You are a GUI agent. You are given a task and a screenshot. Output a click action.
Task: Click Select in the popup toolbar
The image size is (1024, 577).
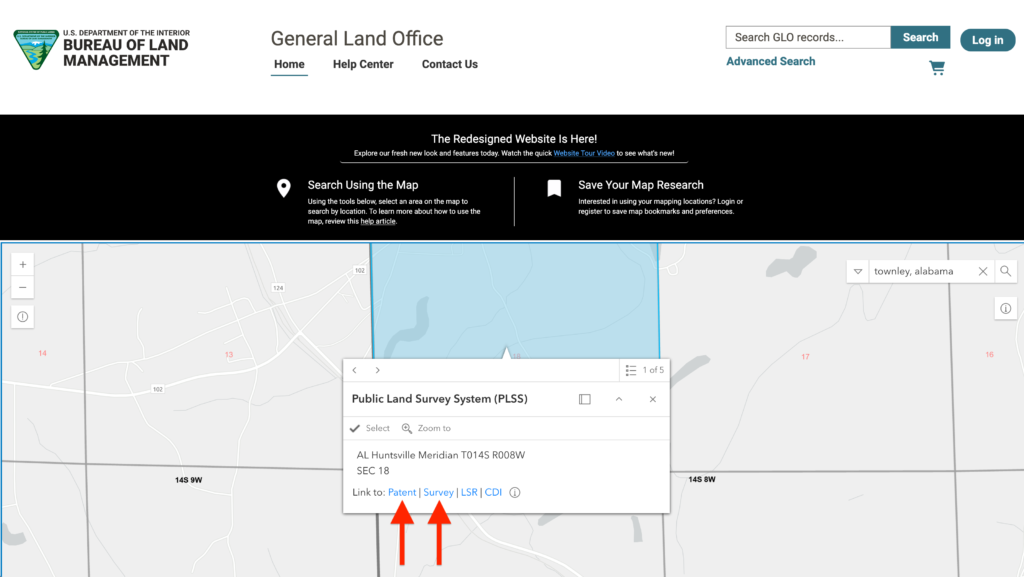370,428
